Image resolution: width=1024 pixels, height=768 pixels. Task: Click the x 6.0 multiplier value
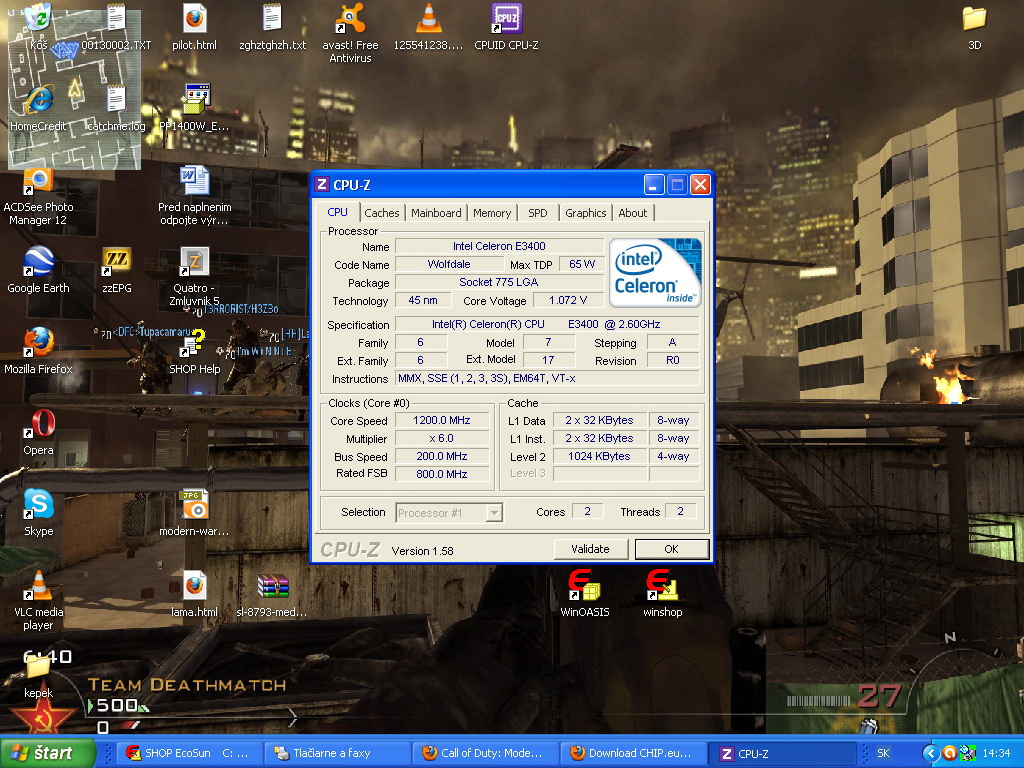(442, 438)
